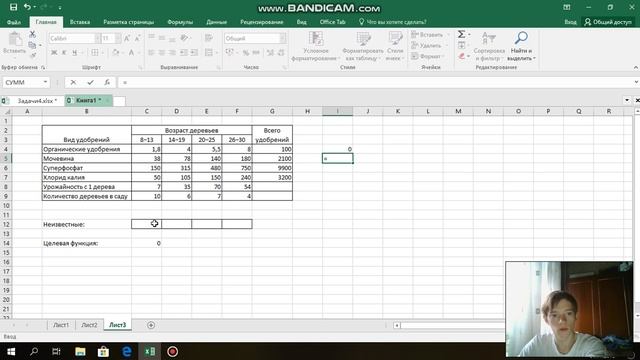Click the Font Color letter A icon
The image size is (640, 360).
click(131, 52)
